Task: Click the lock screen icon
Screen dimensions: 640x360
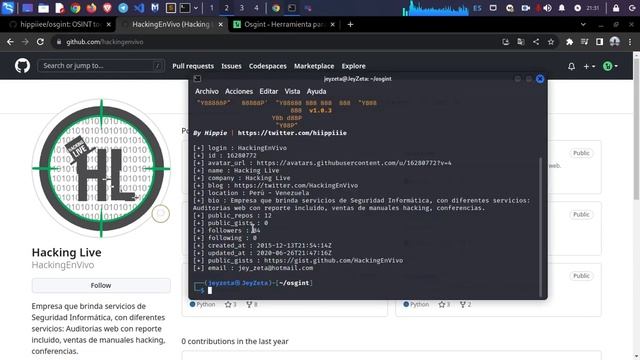Action: 616,8
